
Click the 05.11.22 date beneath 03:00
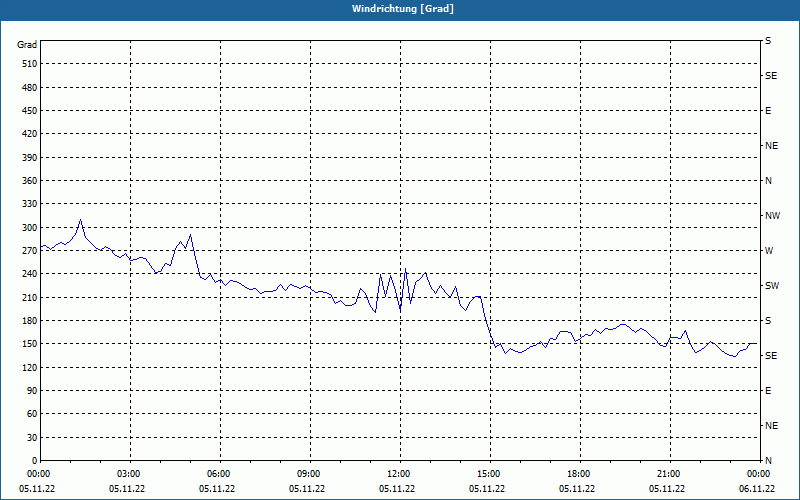[x=127, y=489]
